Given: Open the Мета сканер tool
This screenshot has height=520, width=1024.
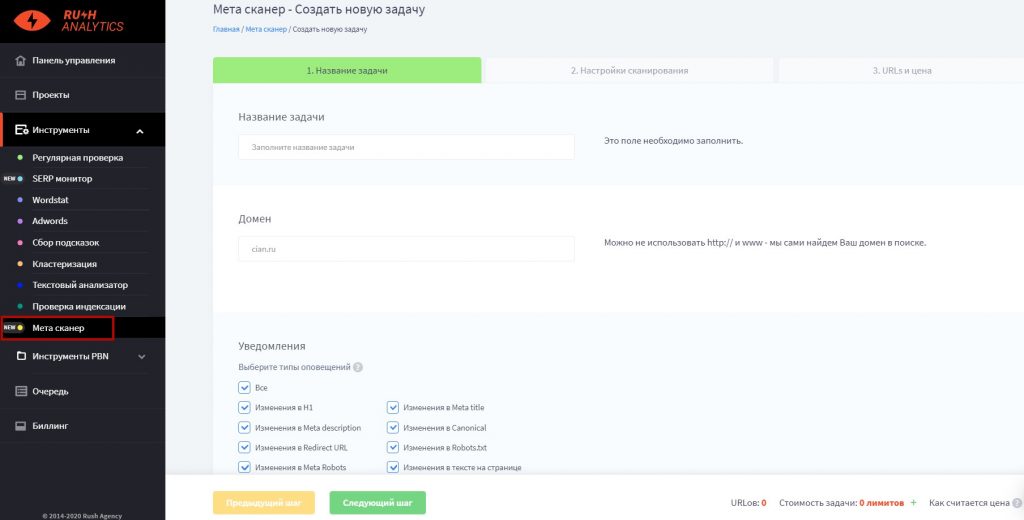Looking at the screenshot, I should (58, 328).
